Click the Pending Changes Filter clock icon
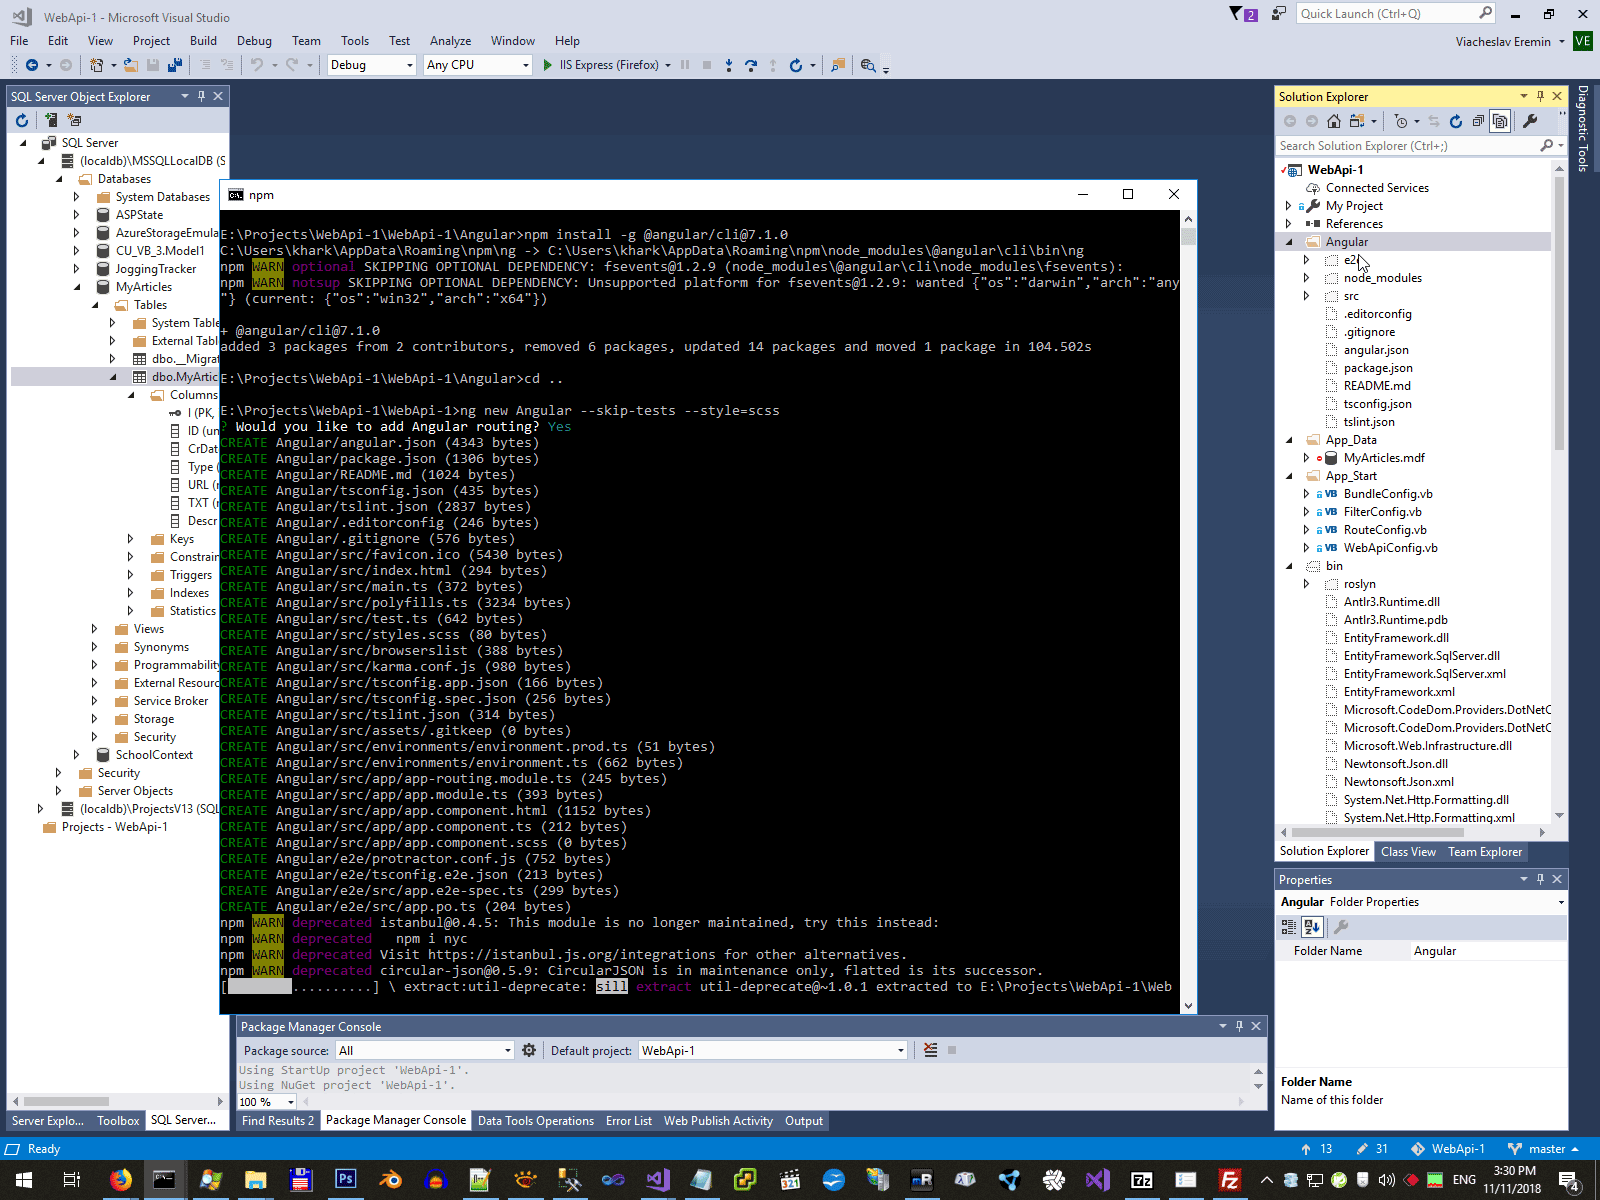 click(x=1401, y=121)
